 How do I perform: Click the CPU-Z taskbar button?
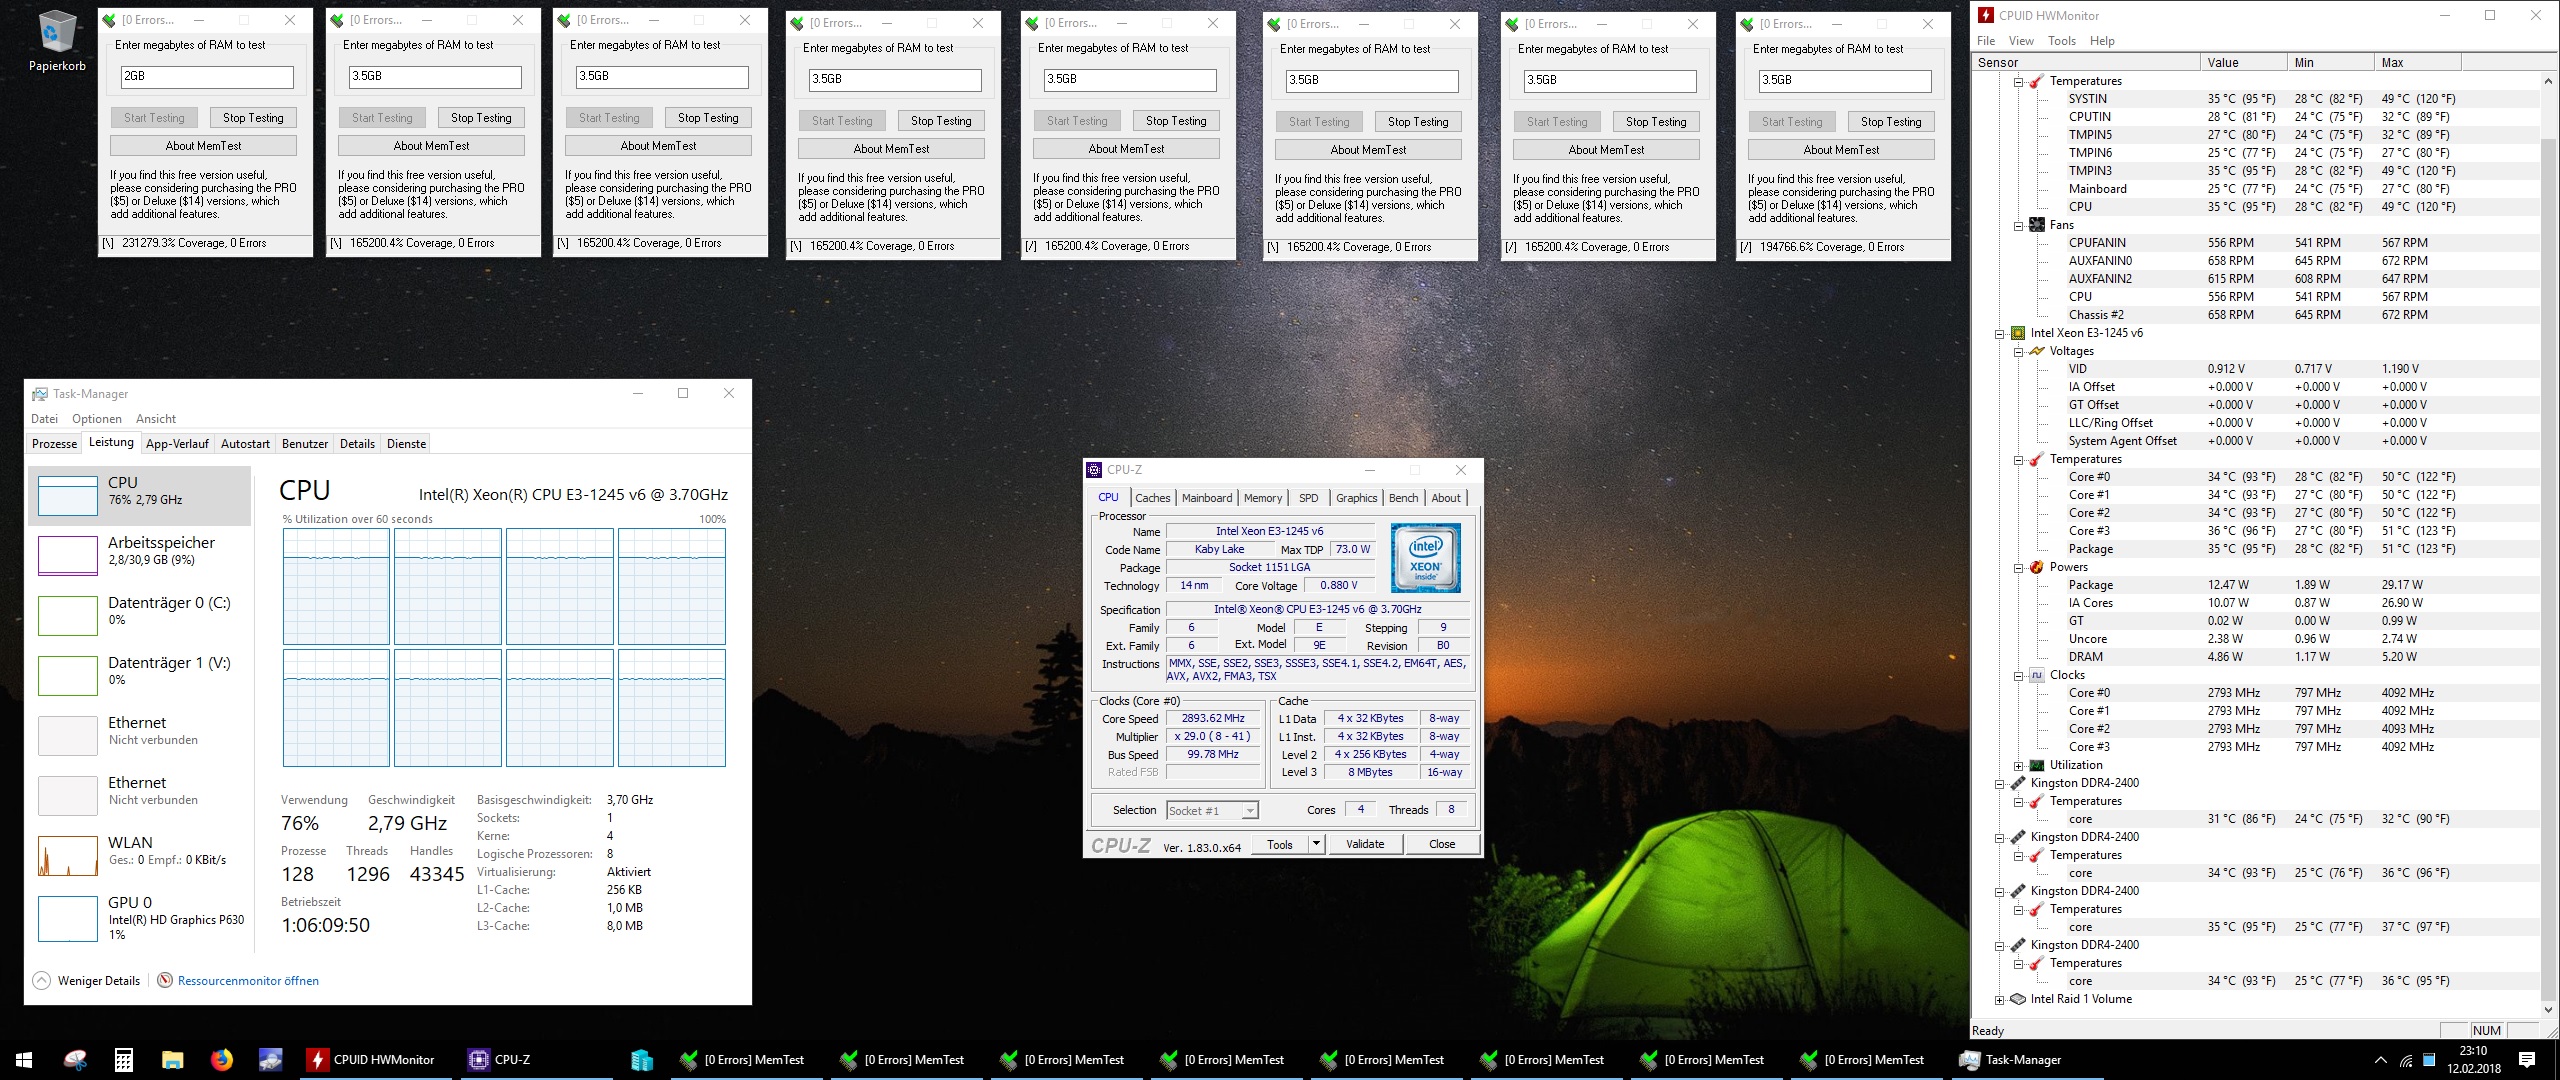pyautogui.click(x=500, y=1059)
